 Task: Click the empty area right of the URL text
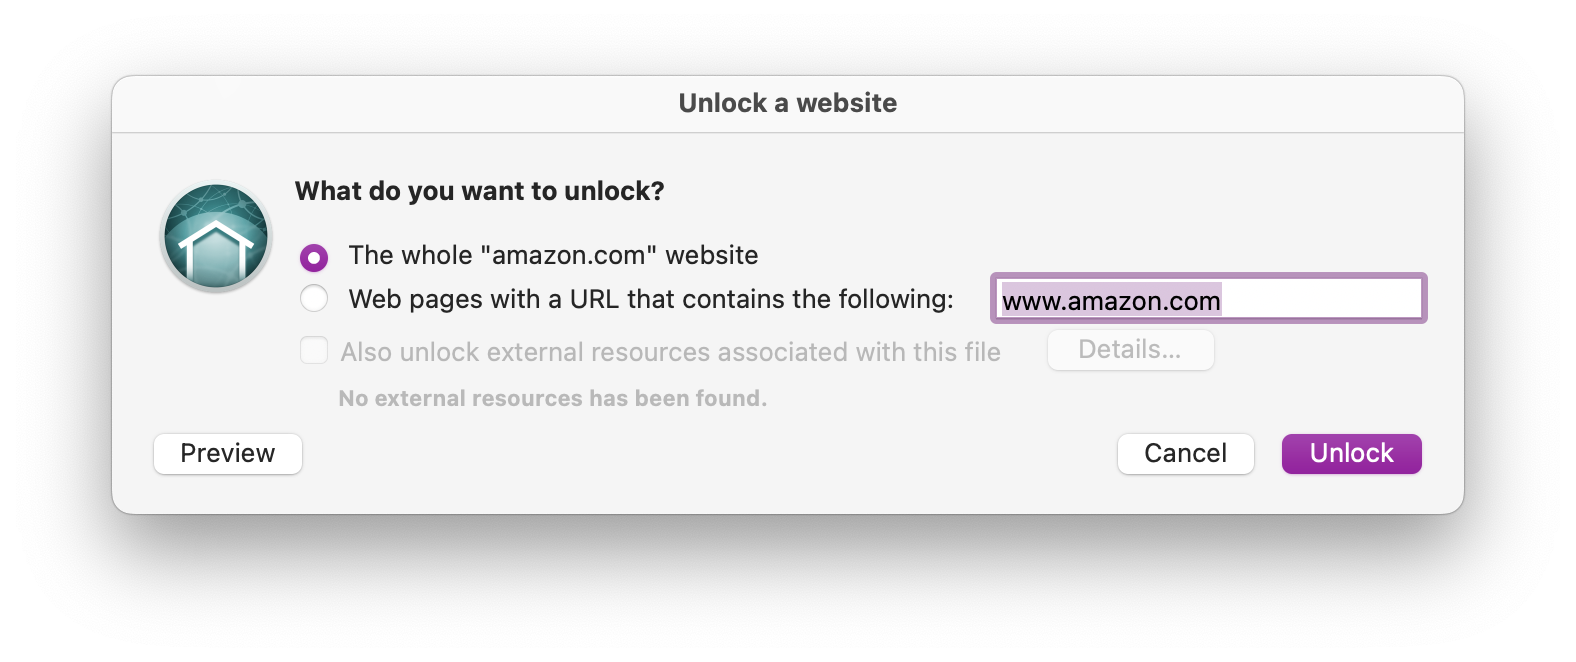(x=1320, y=300)
